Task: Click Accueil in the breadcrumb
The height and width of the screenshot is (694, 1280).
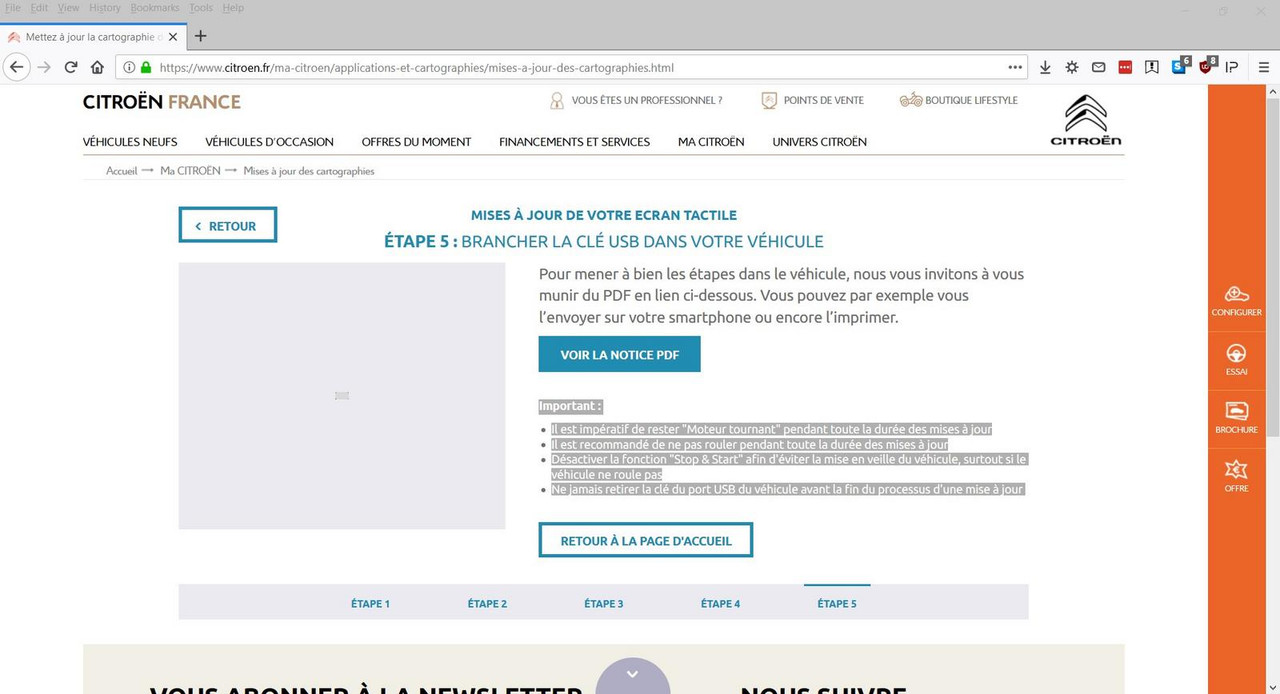Action: (x=122, y=171)
